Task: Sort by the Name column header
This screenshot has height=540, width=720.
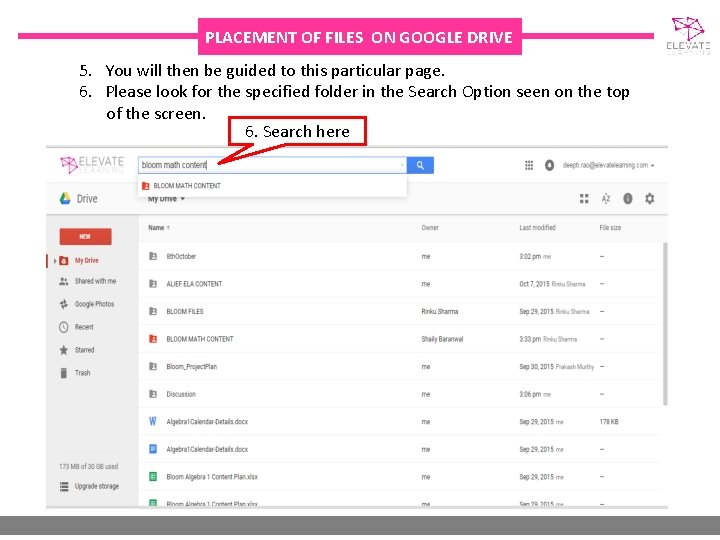Action: click(159, 228)
